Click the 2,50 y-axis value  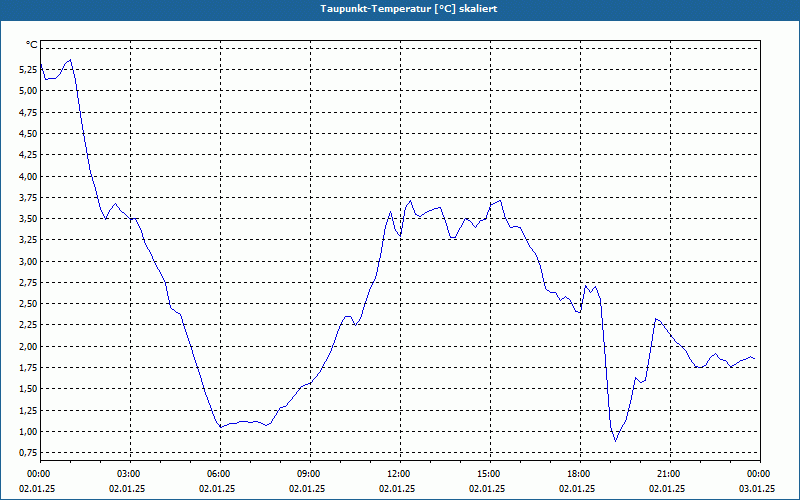pos(29,304)
